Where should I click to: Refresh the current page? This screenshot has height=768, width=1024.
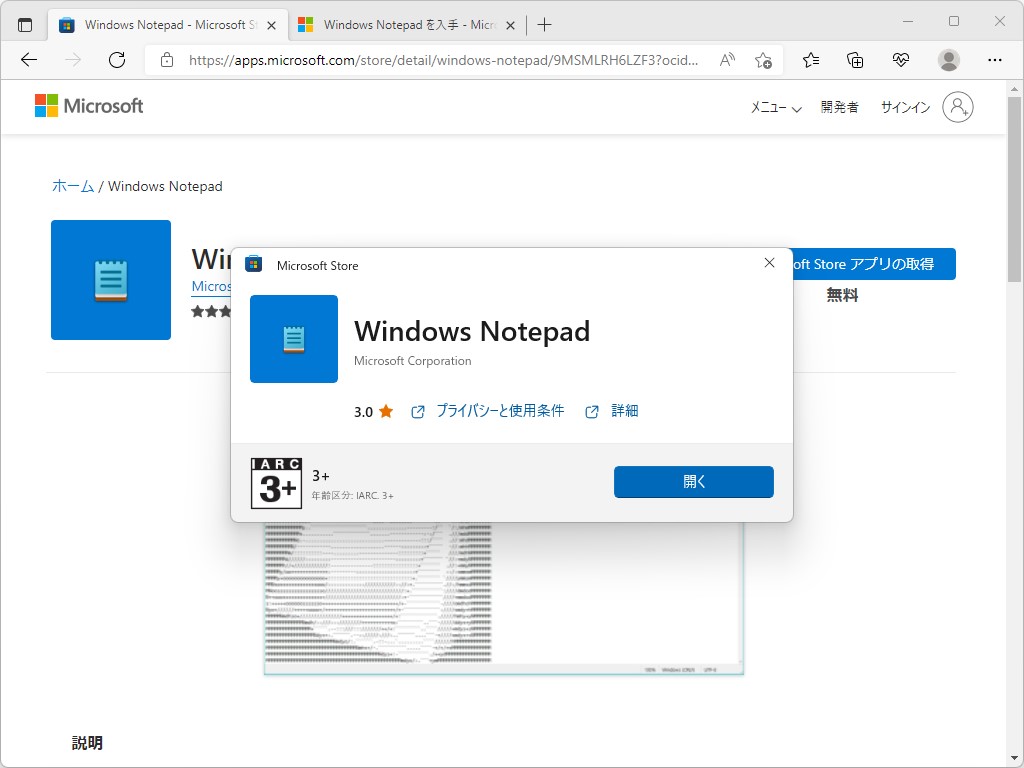[x=117, y=60]
